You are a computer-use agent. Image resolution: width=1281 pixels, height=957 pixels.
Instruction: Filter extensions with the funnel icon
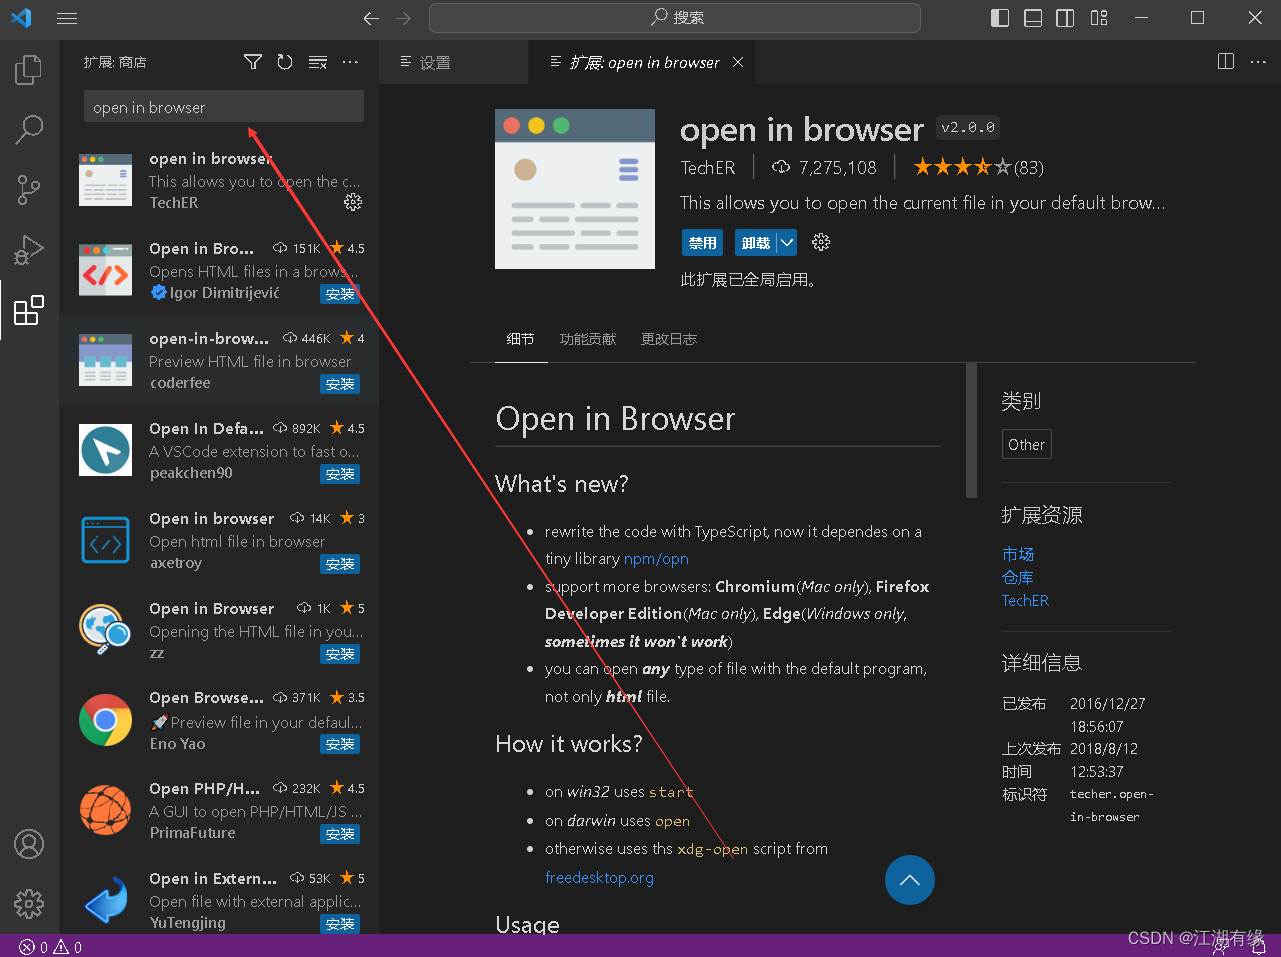[x=253, y=62]
